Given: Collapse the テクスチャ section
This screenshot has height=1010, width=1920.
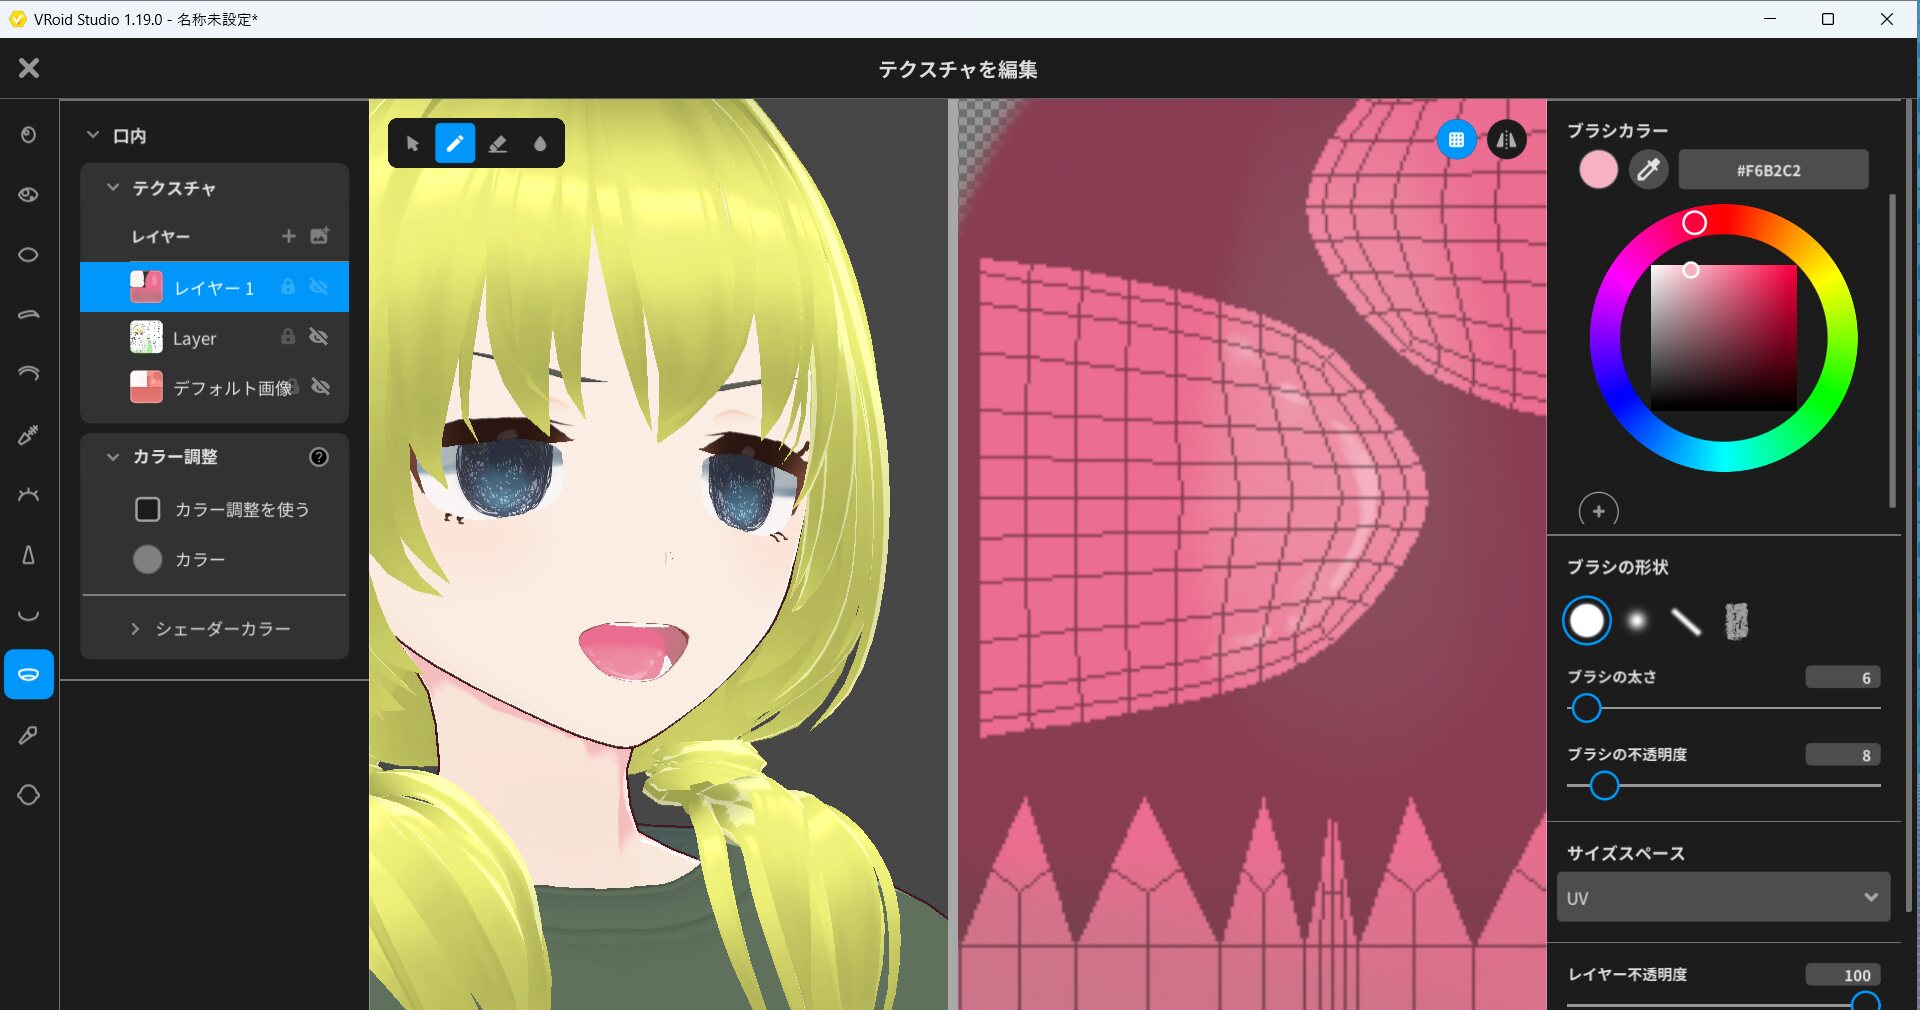Looking at the screenshot, I should 113,187.
